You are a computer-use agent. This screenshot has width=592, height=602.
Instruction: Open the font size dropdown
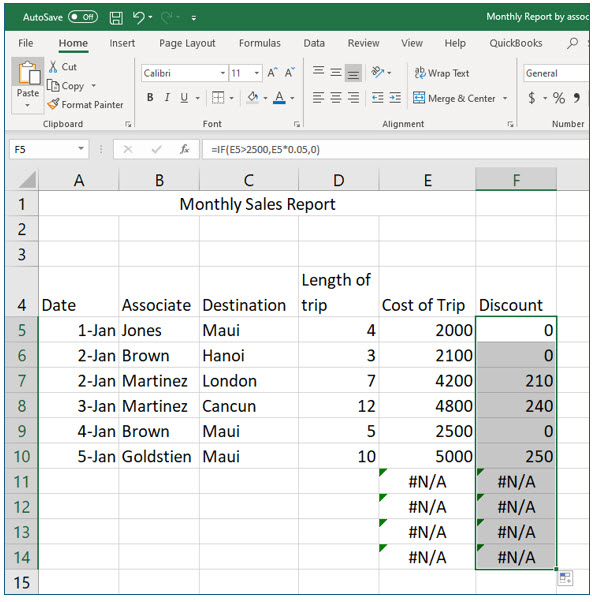256,73
